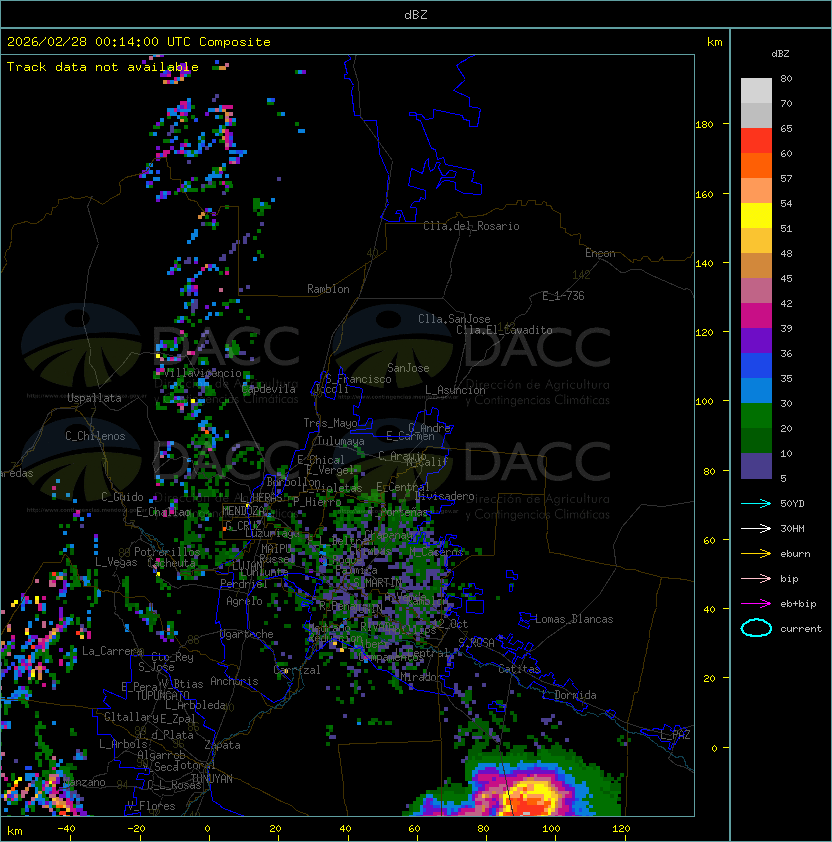832x842 pixels.
Task: Choose the light blue 30–35 dBZ swatch
Action: [756, 390]
